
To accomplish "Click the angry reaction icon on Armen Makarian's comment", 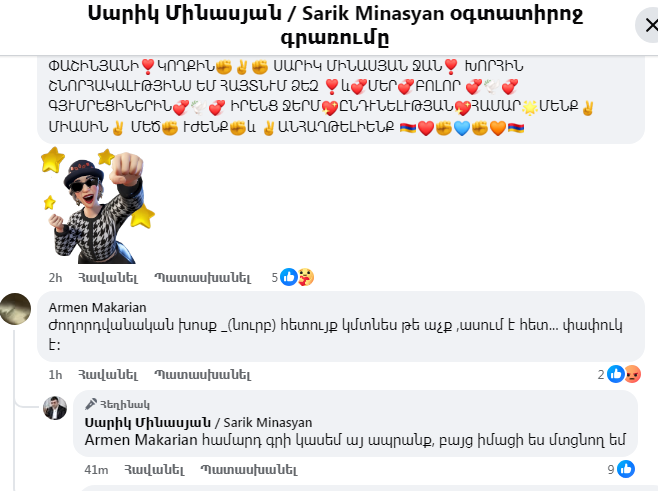I will click(633, 374).
